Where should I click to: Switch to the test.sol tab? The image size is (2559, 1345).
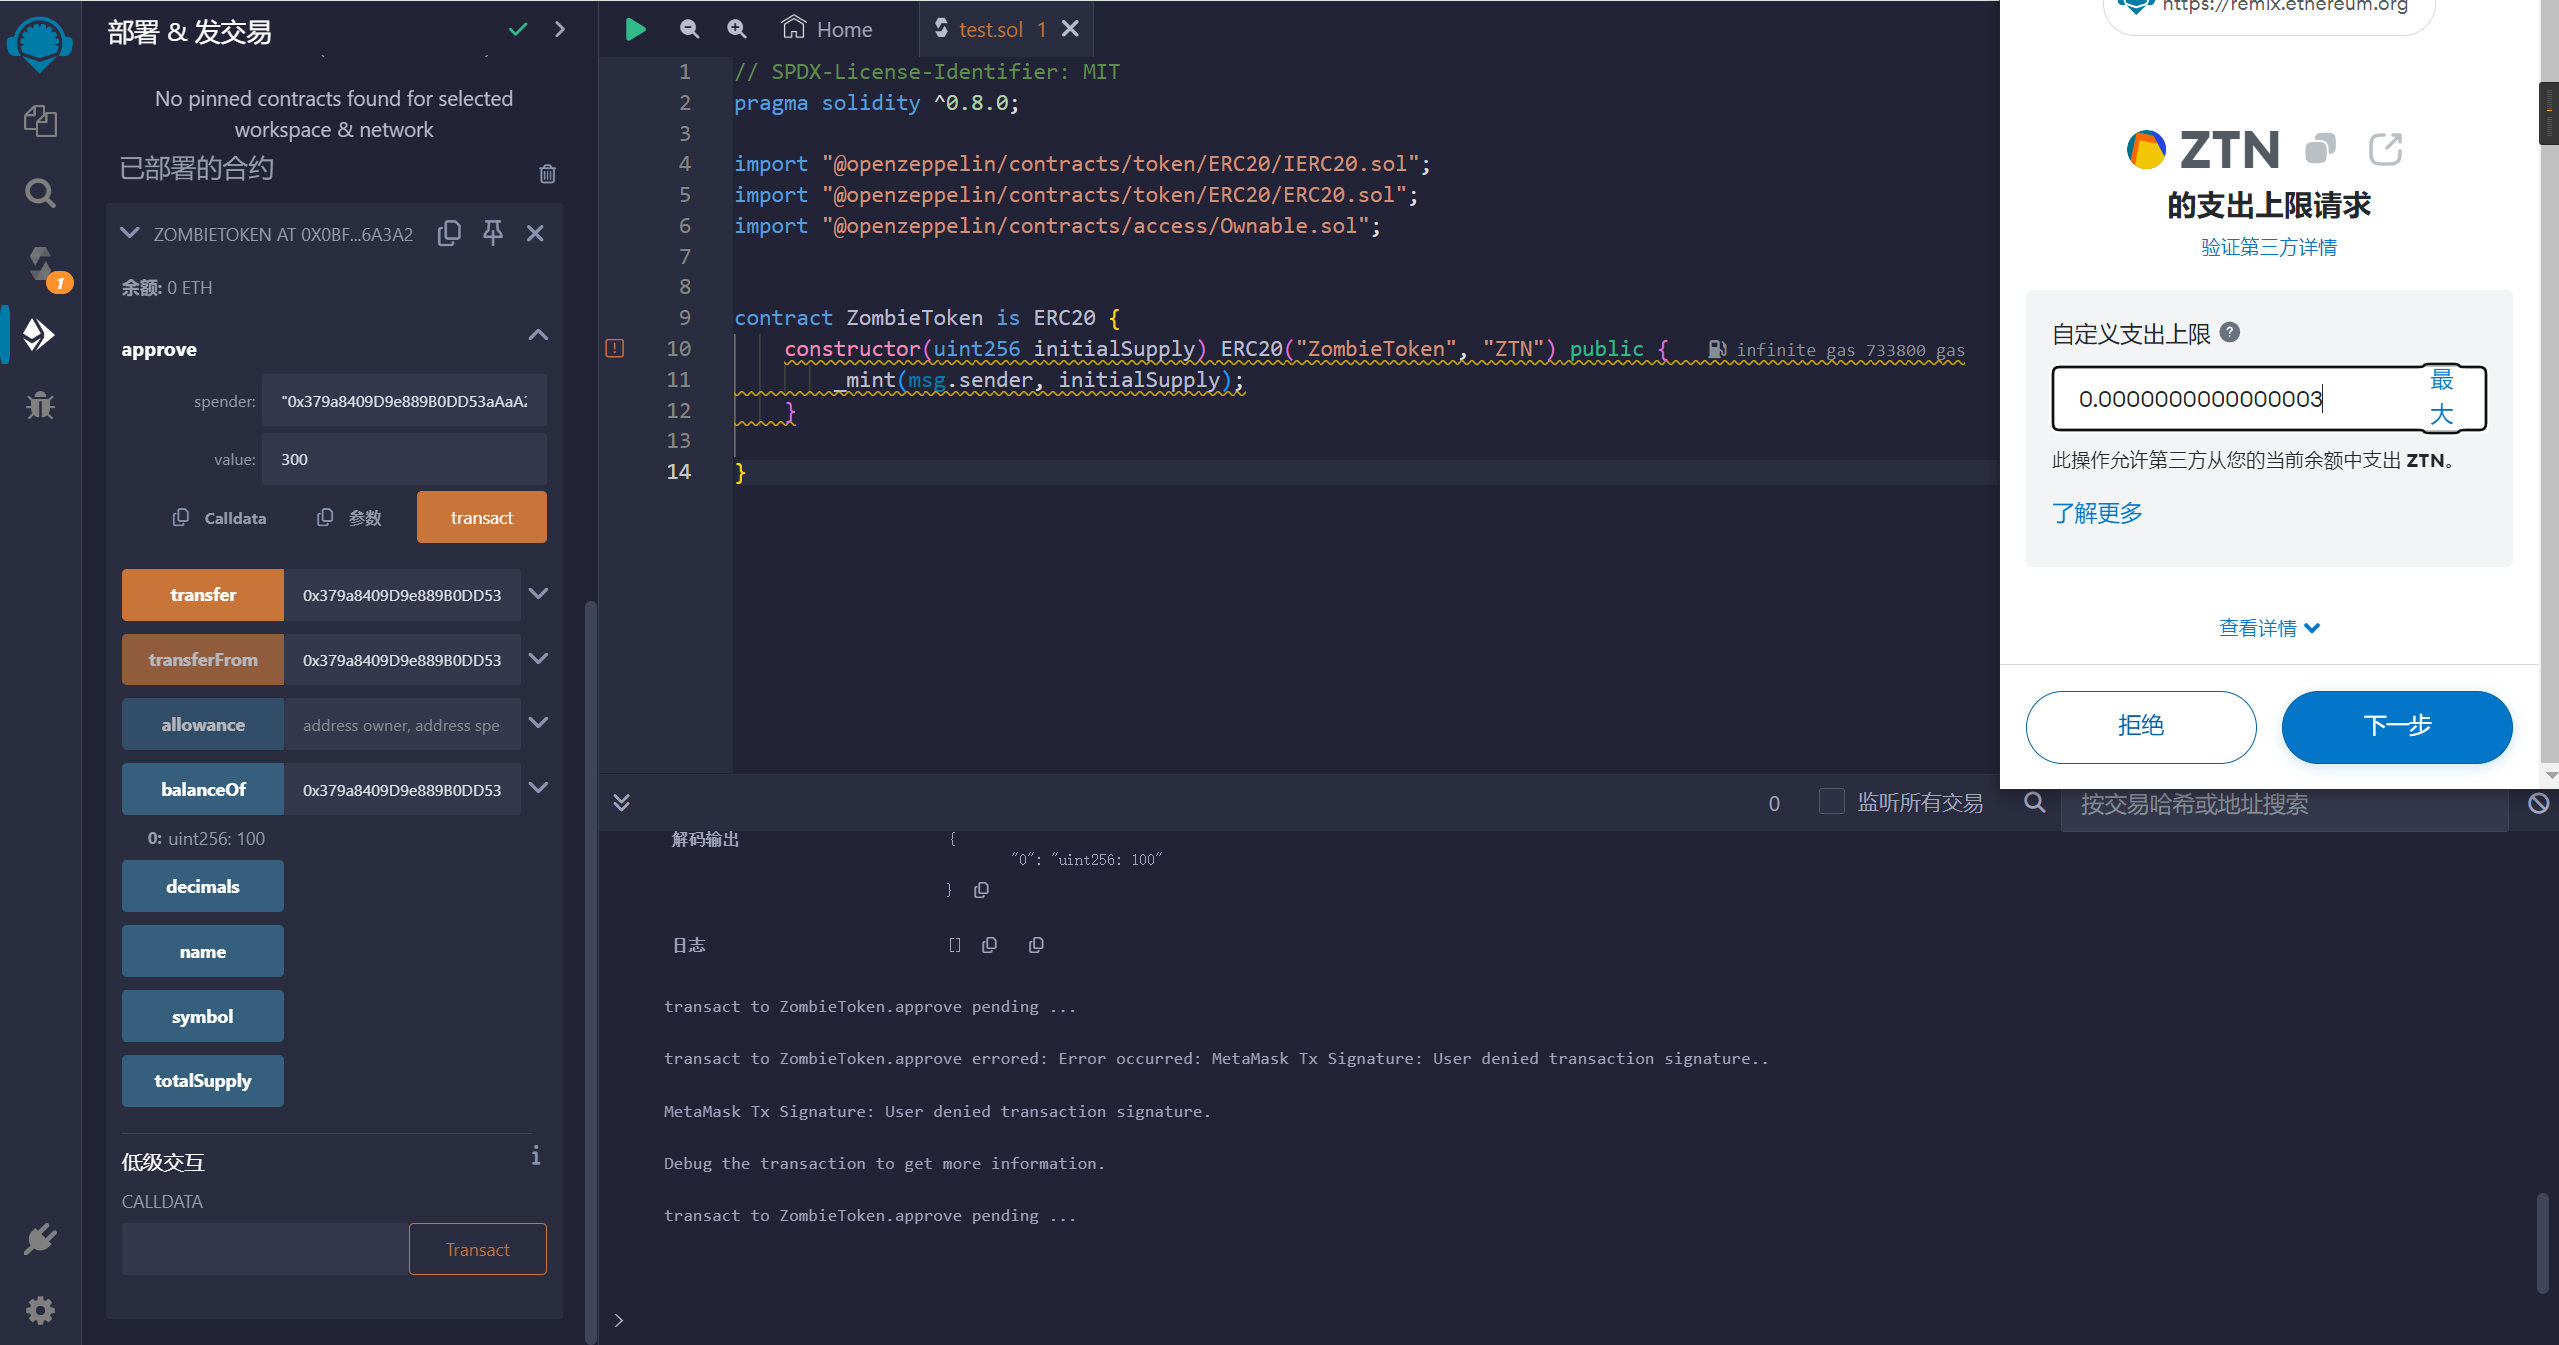990,29
